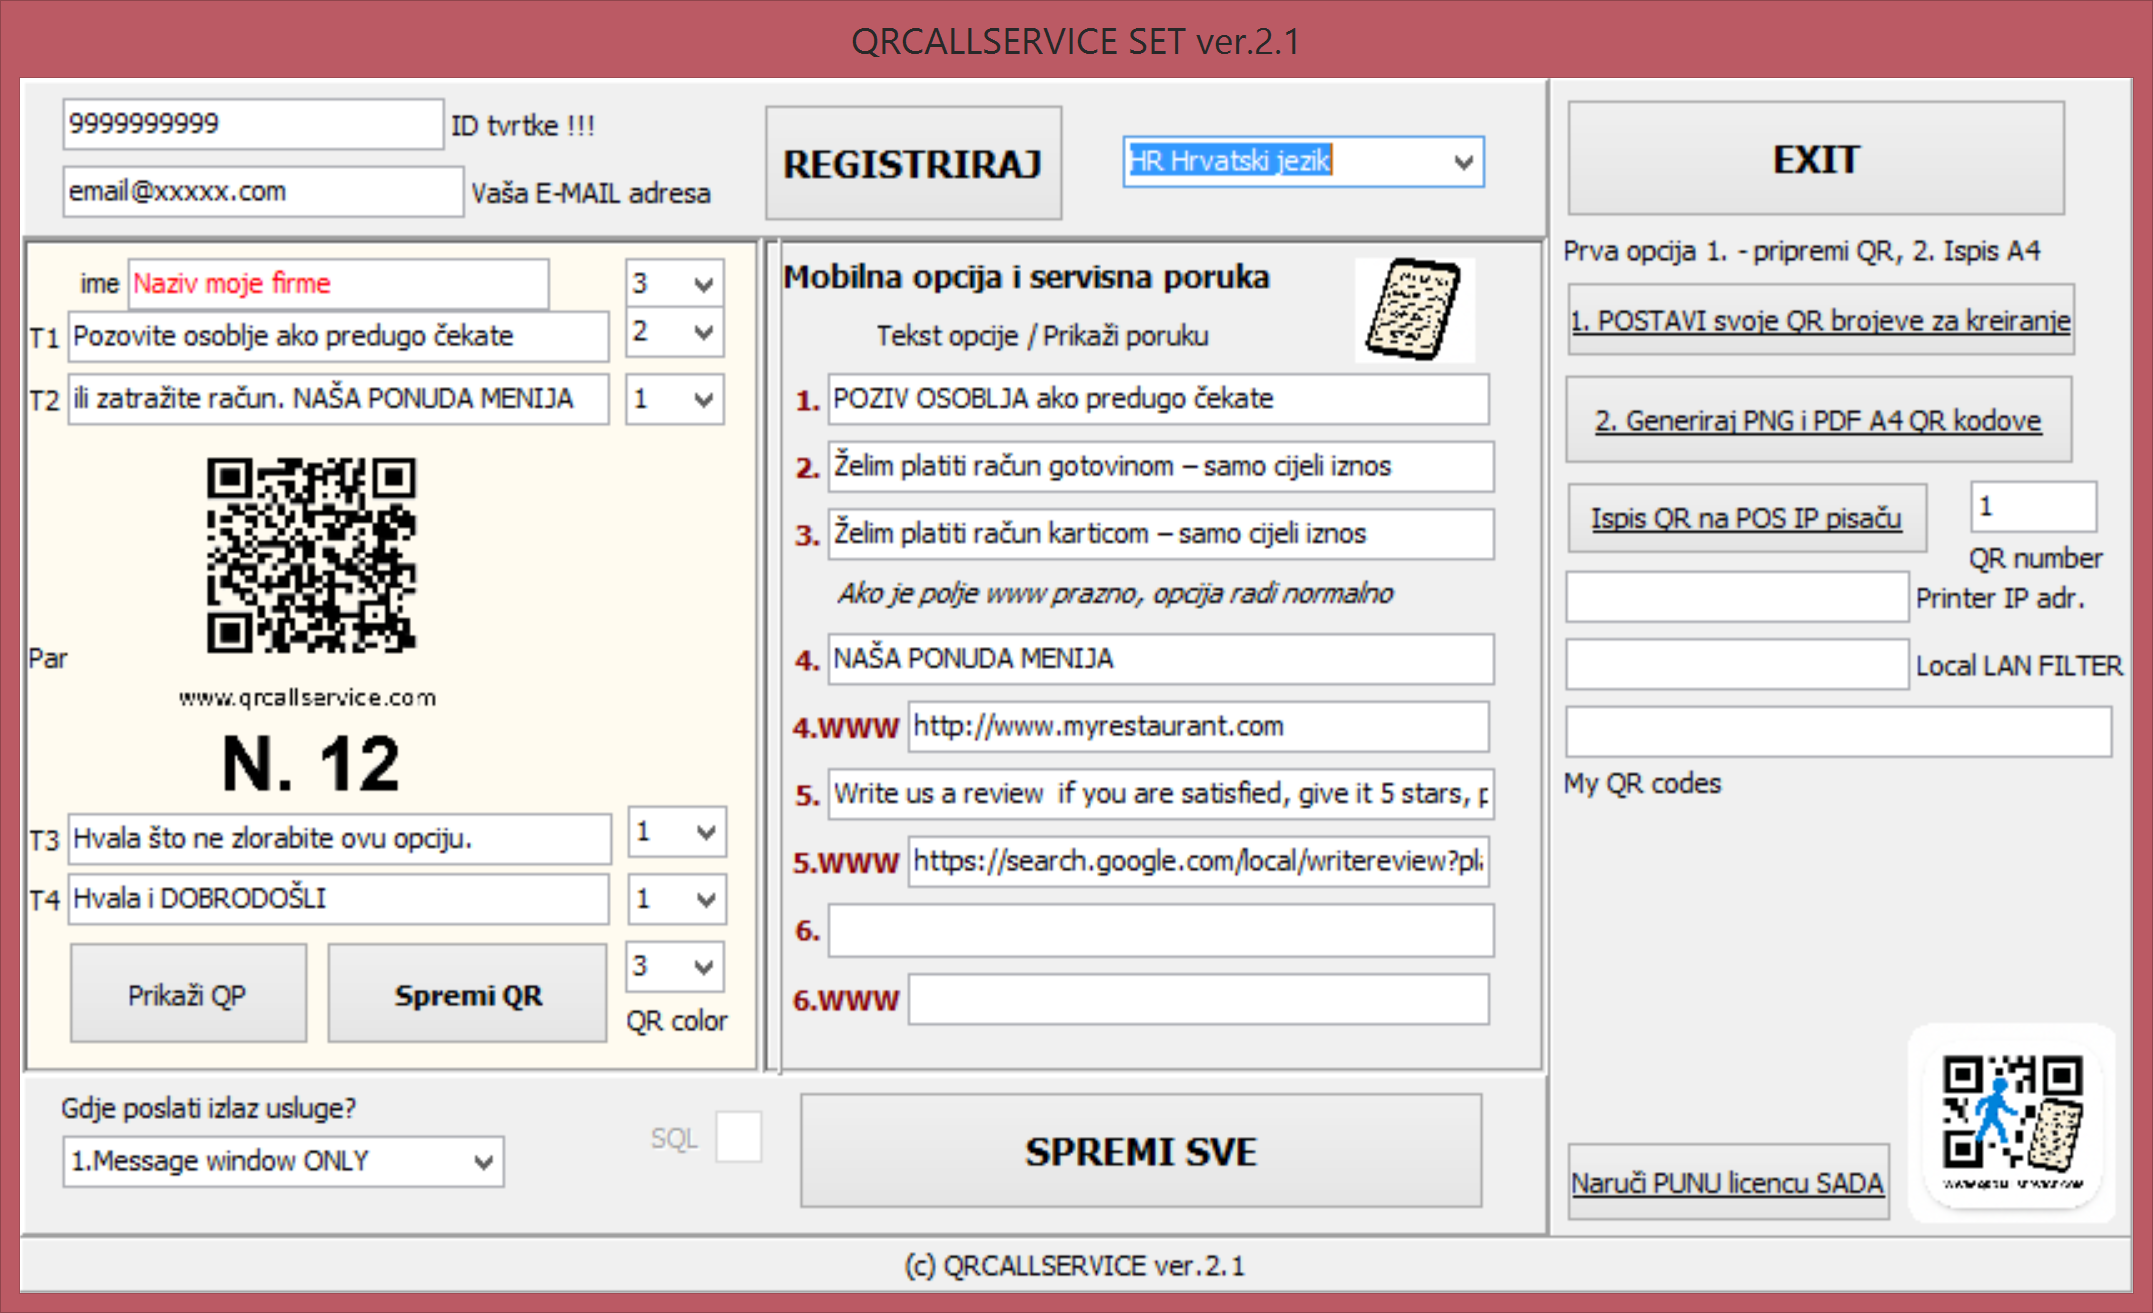Toggle the SQL checkbox
This screenshot has width=2153, height=1313.
pos(738,1135)
